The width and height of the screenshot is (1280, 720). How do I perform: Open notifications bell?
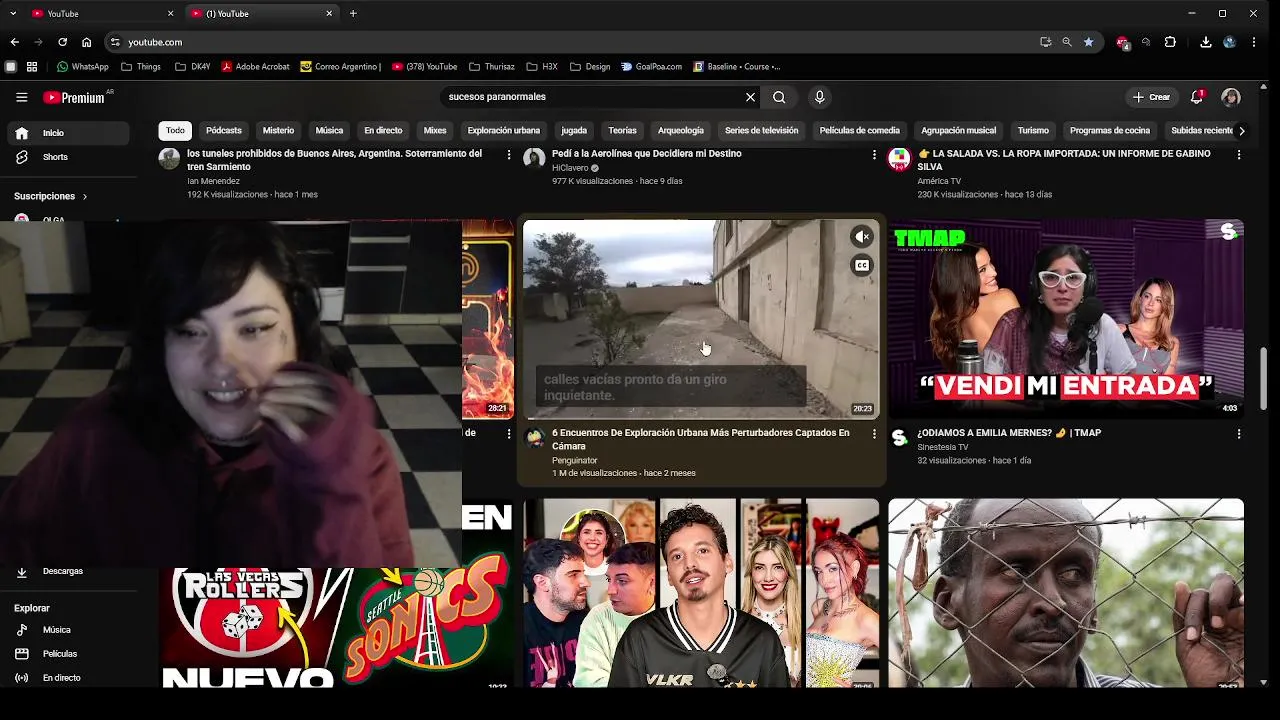tap(1197, 97)
